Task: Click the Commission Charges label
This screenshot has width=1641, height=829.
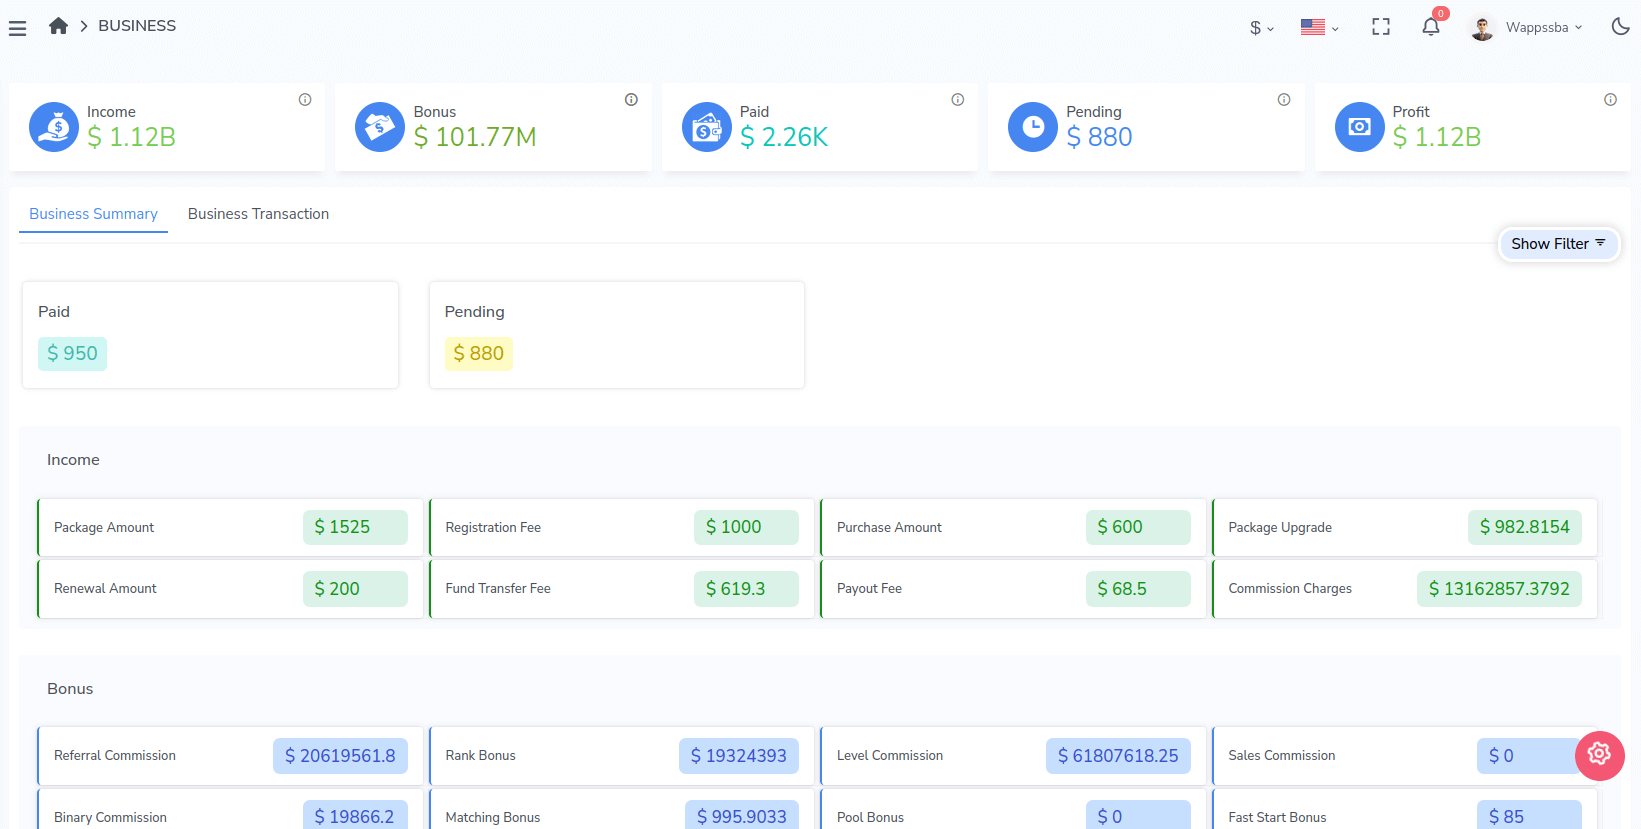Action: (1290, 588)
